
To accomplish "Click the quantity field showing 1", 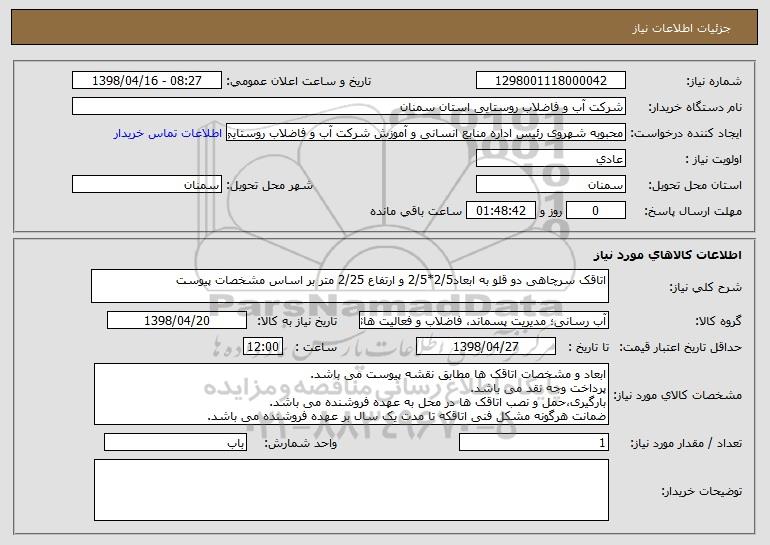I will 534,442.
